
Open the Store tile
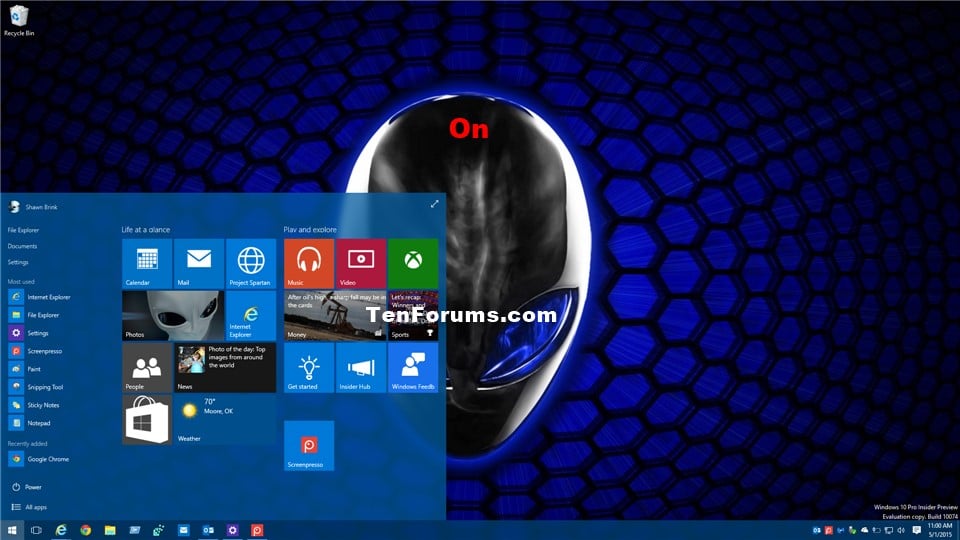(x=147, y=419)
